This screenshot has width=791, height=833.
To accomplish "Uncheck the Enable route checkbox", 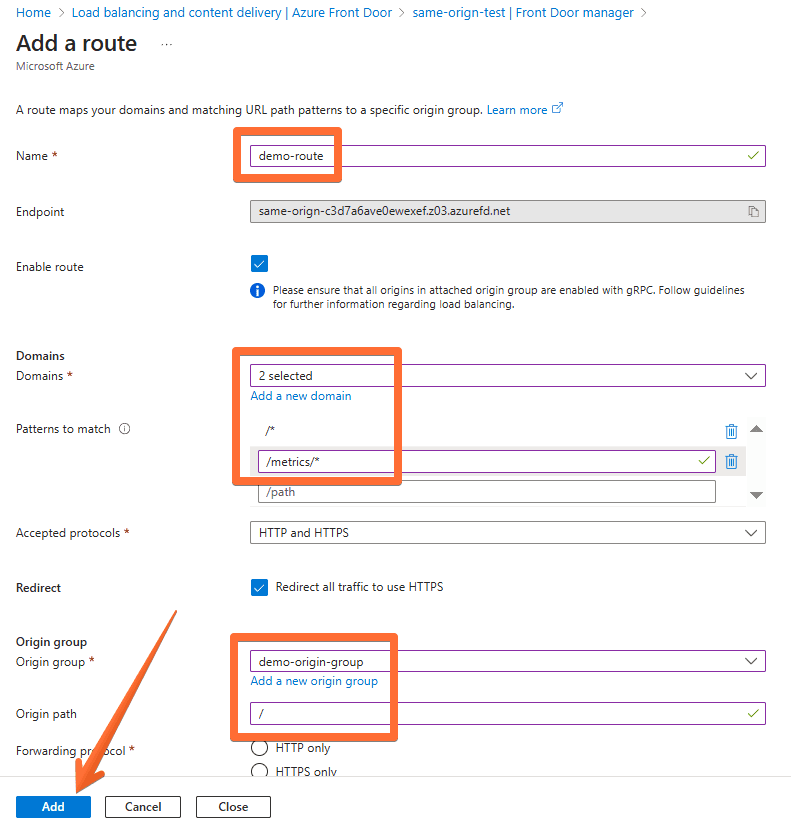I will pyautogui.click(x=259, y=263).
